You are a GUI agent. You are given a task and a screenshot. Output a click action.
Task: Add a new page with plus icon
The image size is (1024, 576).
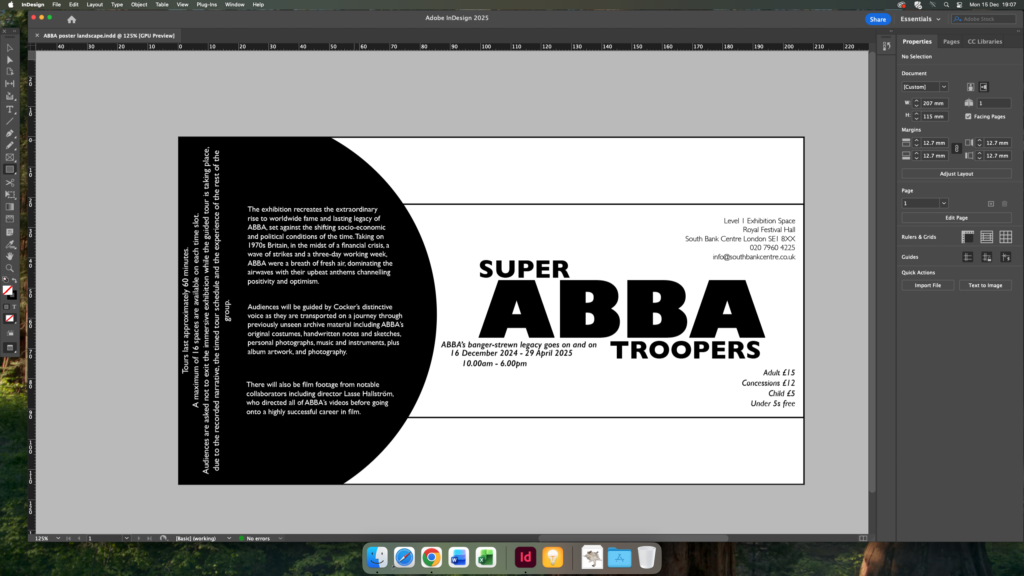point(991,204)
